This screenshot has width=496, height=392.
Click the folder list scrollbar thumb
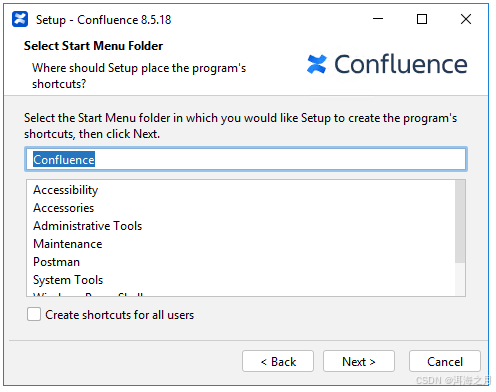pyautogui.click(x=460, y=221)
